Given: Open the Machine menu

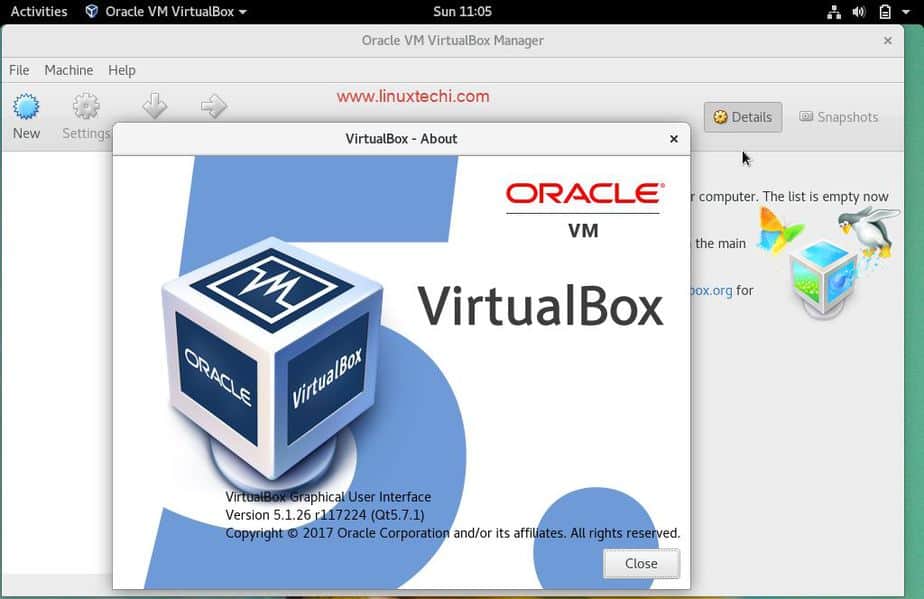Looking at the screenshot, I should 69,70.
